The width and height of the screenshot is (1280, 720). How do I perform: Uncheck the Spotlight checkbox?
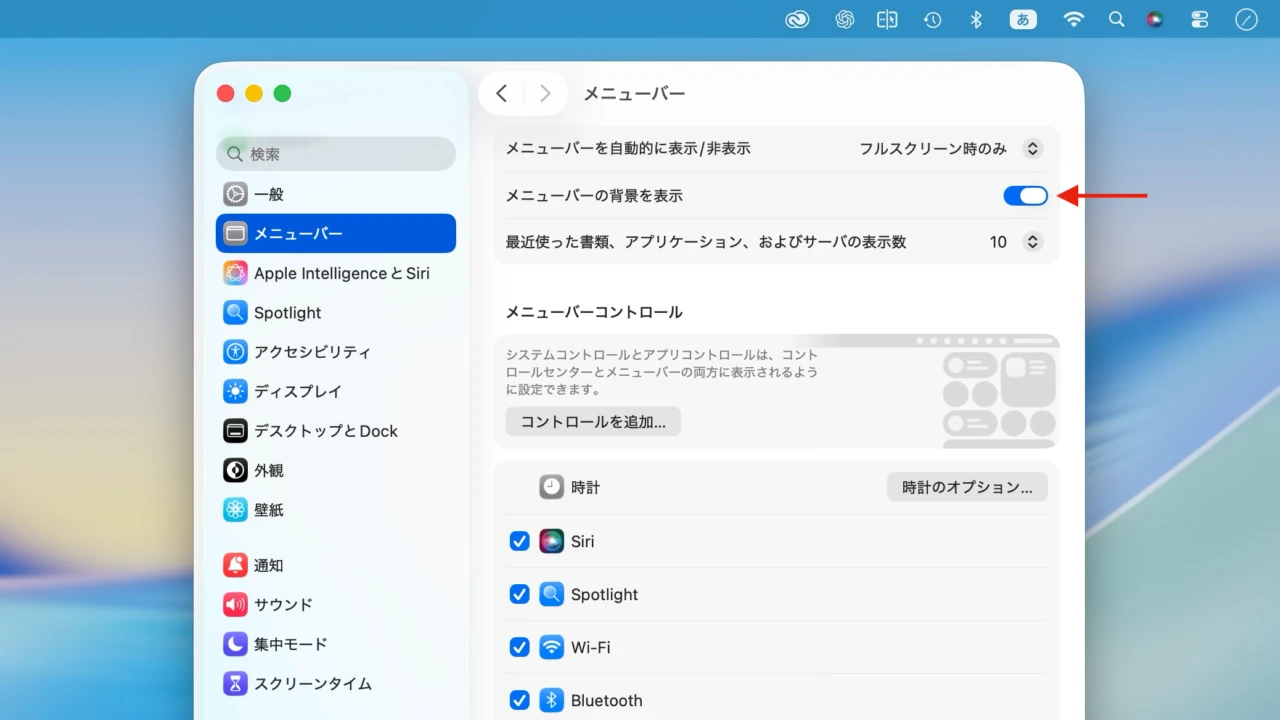520,594
